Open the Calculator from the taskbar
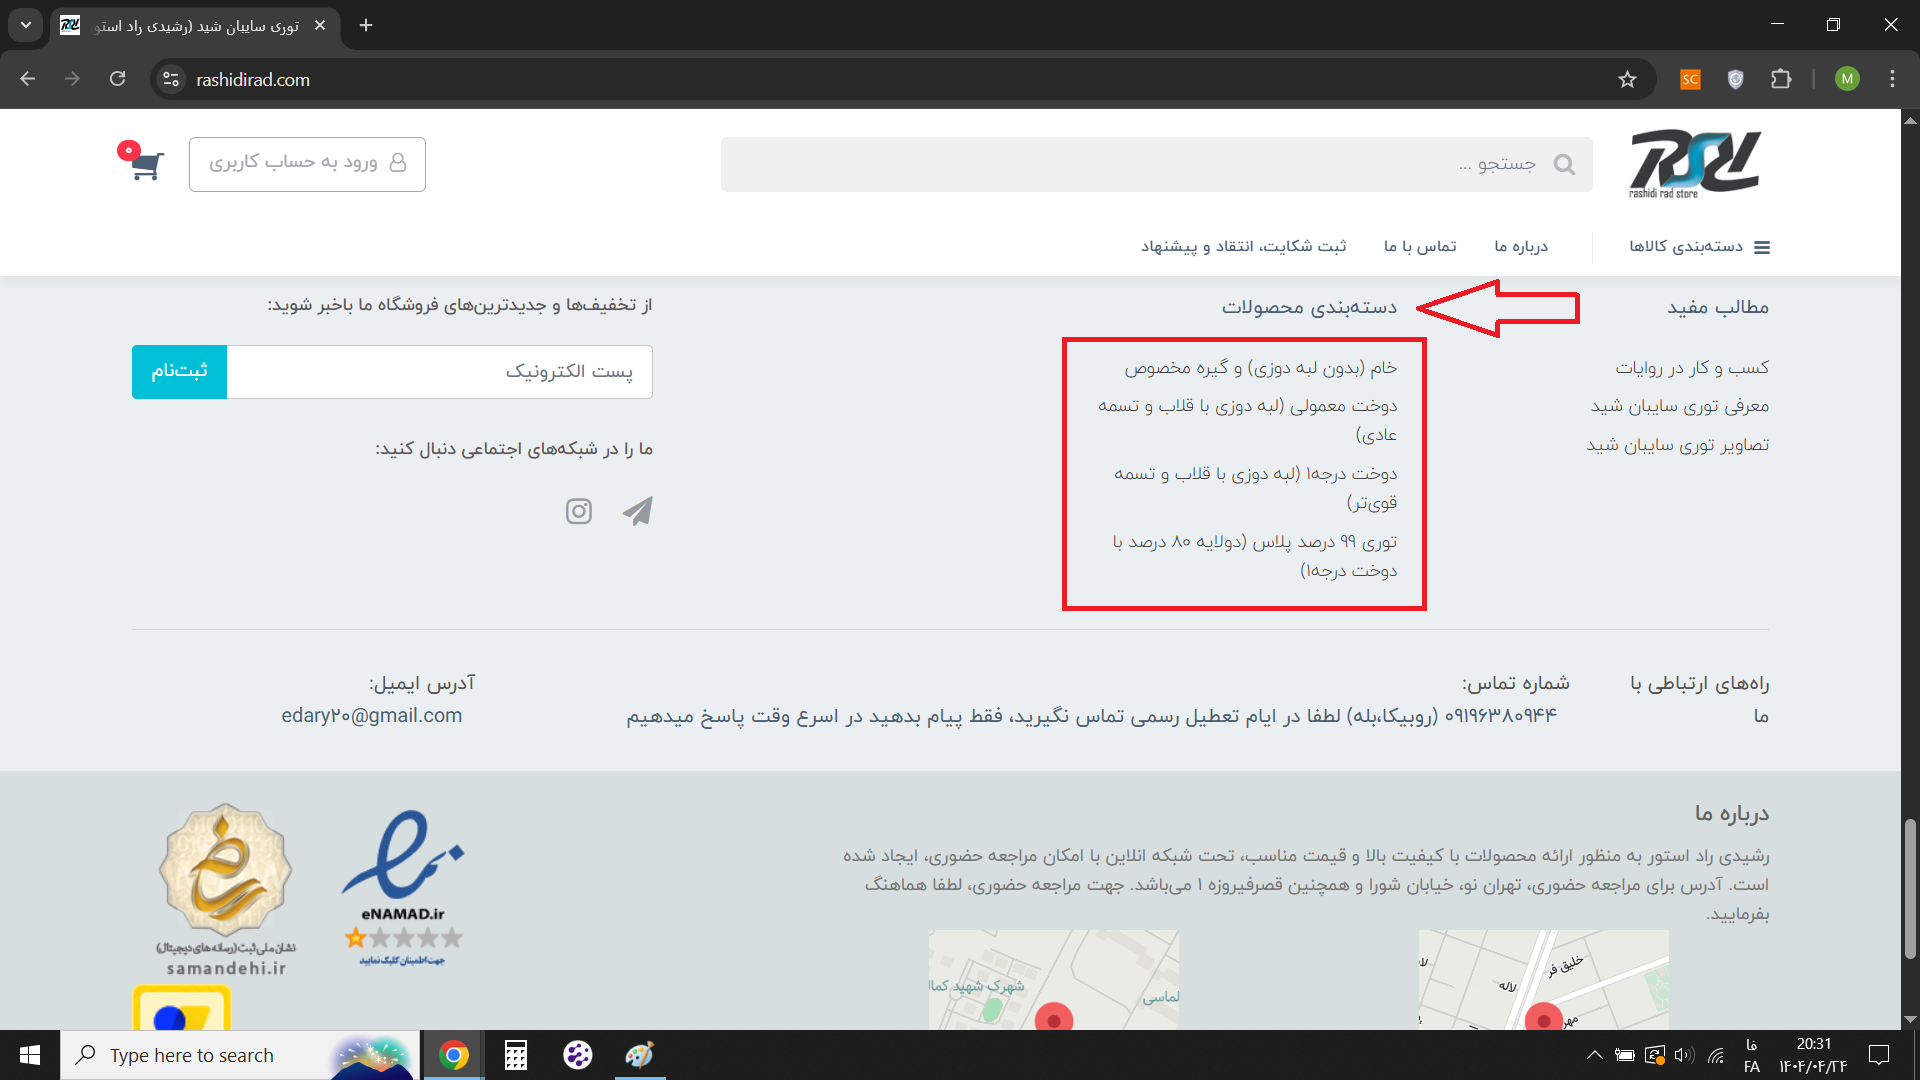 pyautogui.click(x=516, y=1055)
